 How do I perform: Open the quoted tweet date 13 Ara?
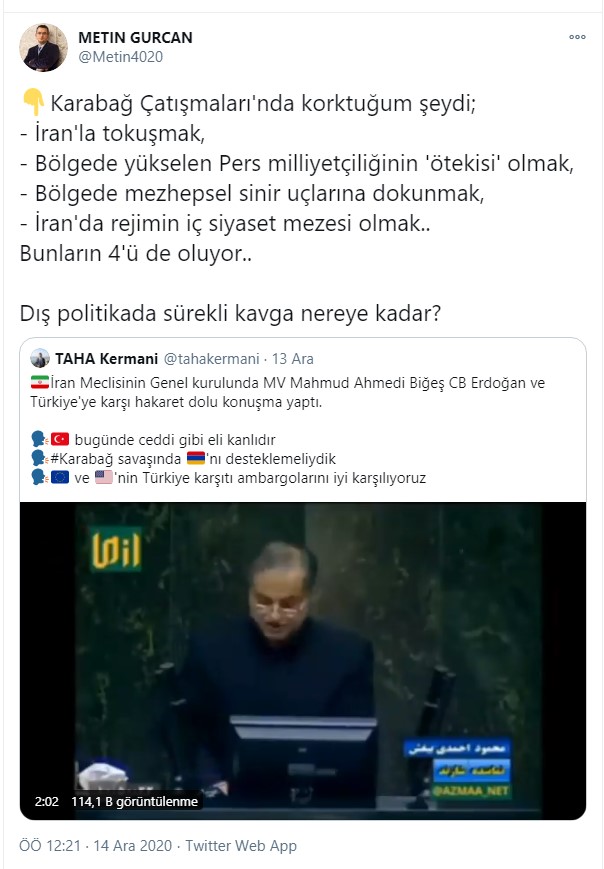293,359
